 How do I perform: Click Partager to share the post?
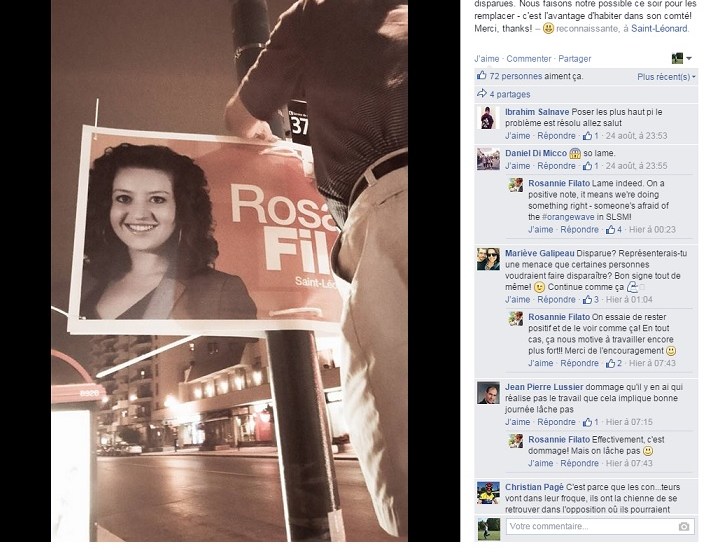click(575, 59)
